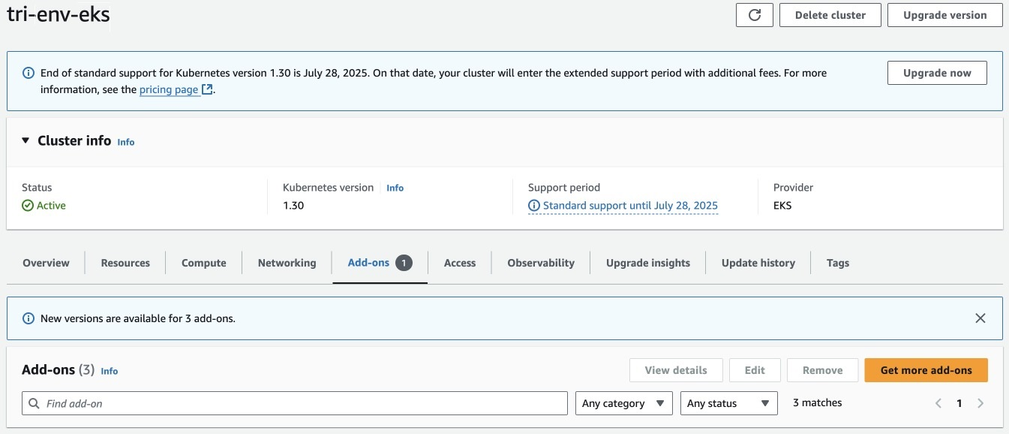Click the refresh cluster icon button

[x=754, y=15]
